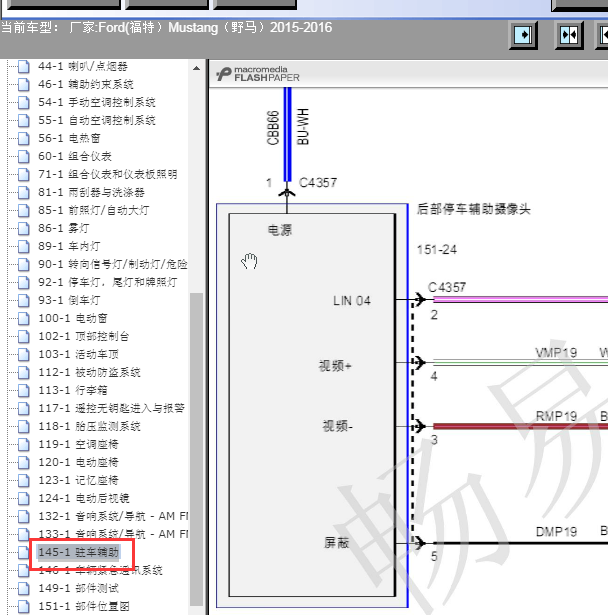Click the page icon beside 89-1 车内灯

(24, 246)
